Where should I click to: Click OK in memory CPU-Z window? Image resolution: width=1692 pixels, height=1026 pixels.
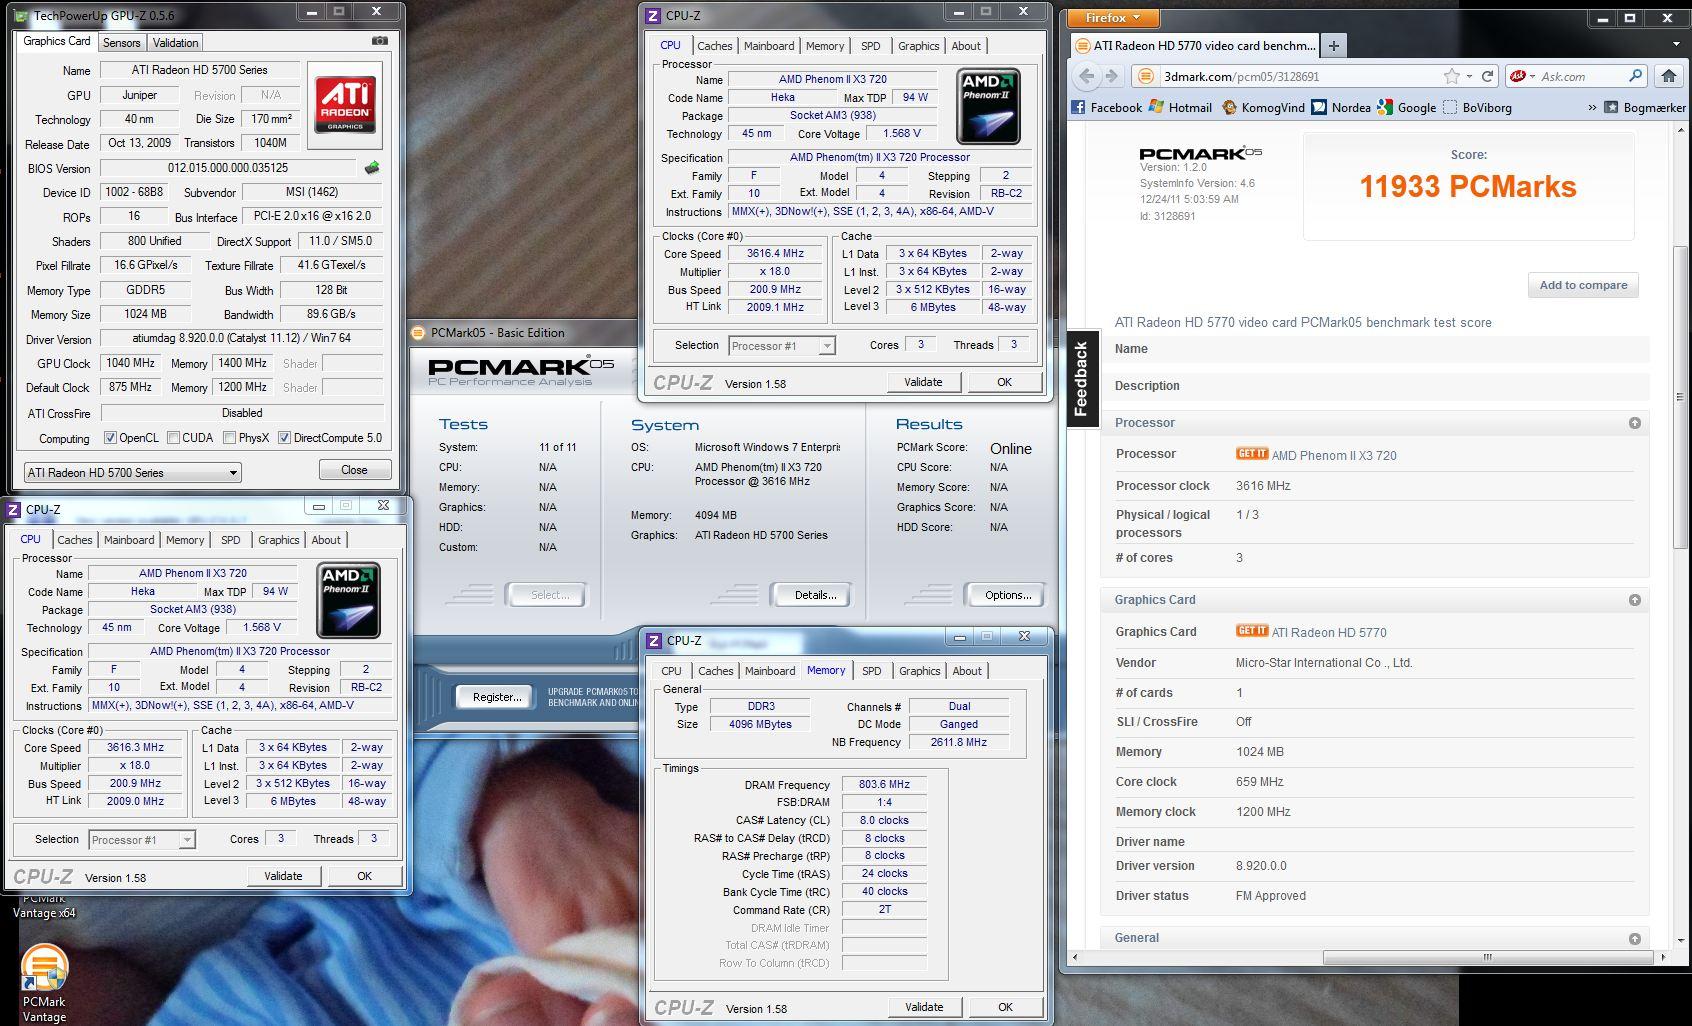point(1005,1007)
